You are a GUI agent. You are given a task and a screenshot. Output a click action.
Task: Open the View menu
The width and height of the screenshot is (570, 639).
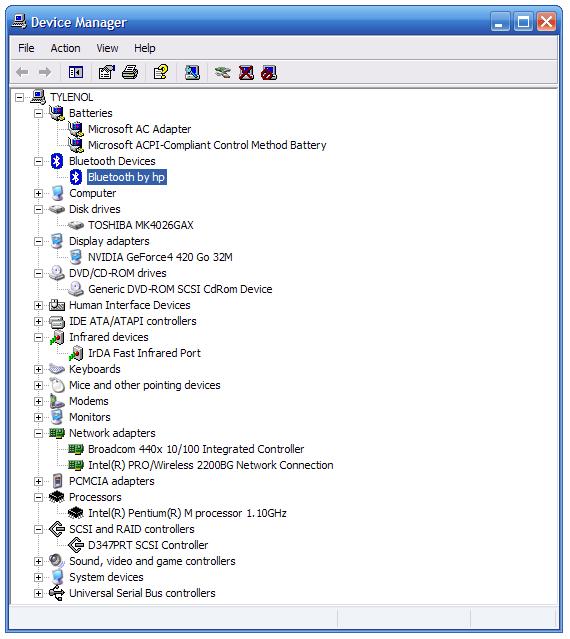pyautogui.click(x=107, y=48)
